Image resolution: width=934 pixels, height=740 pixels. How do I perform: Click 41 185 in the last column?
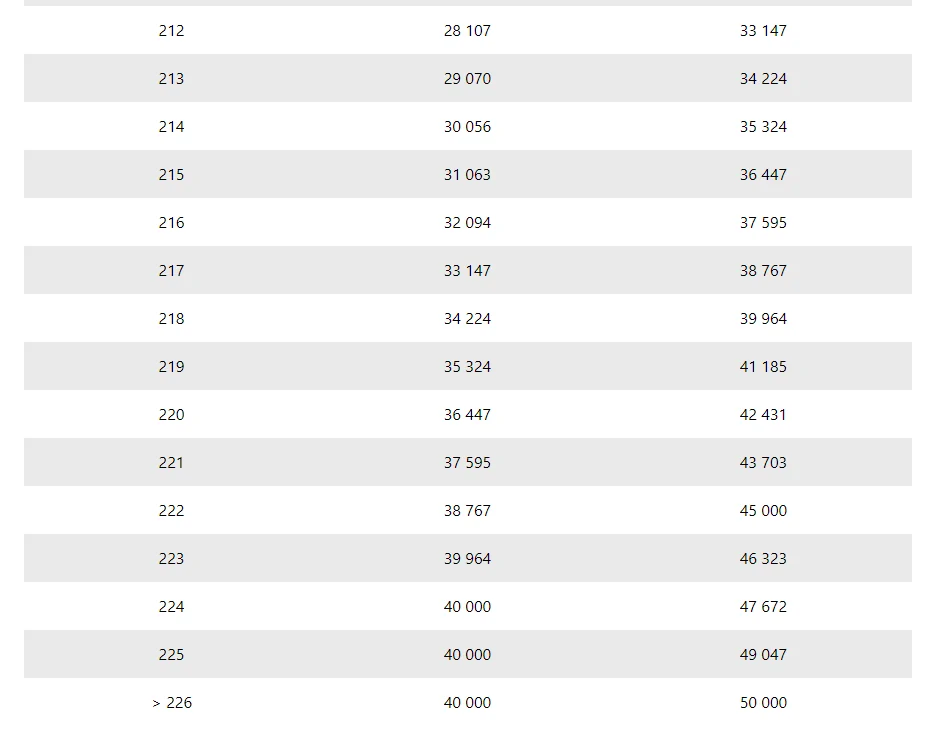(x=763, y=366)
